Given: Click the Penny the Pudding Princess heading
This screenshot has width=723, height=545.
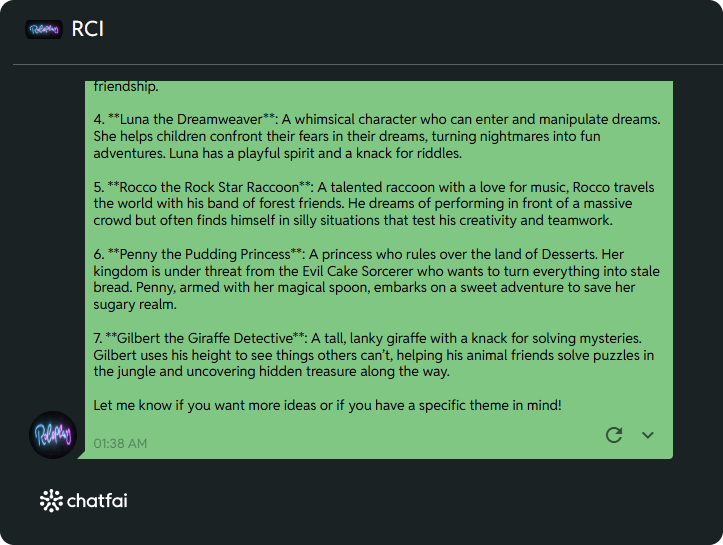Looking at the screenshot, I should 205,254.
